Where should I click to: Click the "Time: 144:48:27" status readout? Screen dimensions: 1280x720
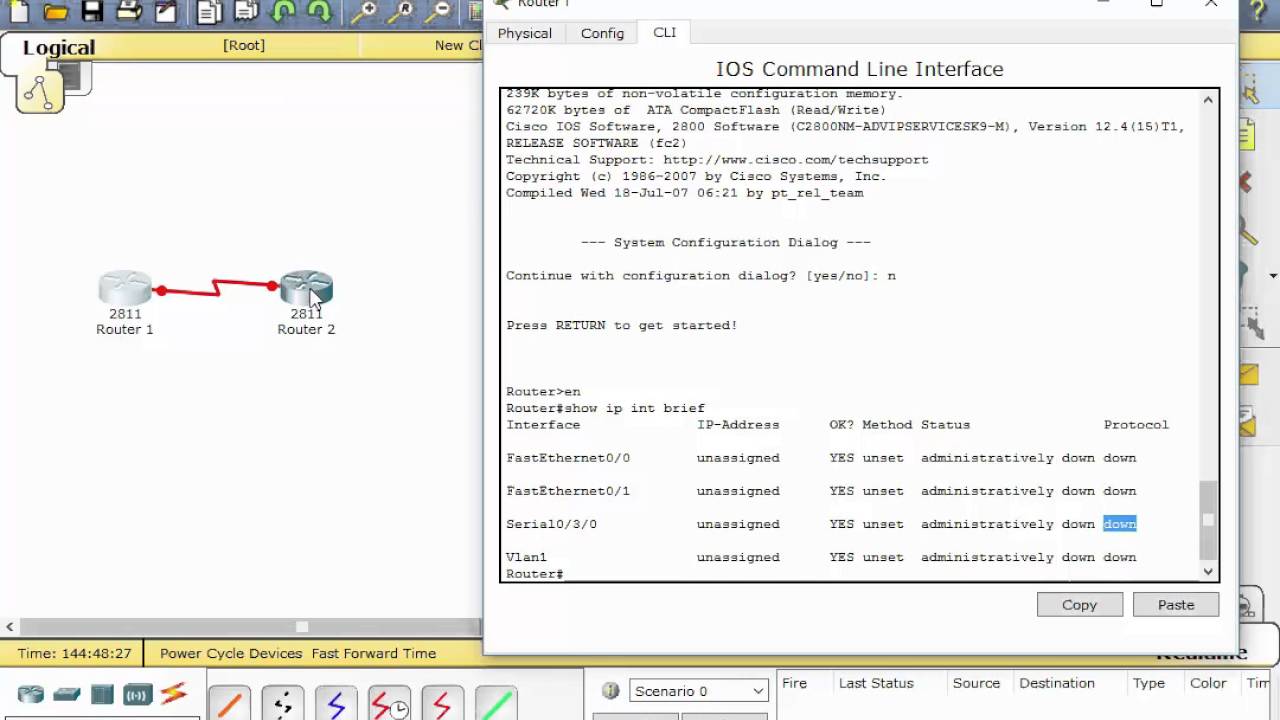click(74, 653)
